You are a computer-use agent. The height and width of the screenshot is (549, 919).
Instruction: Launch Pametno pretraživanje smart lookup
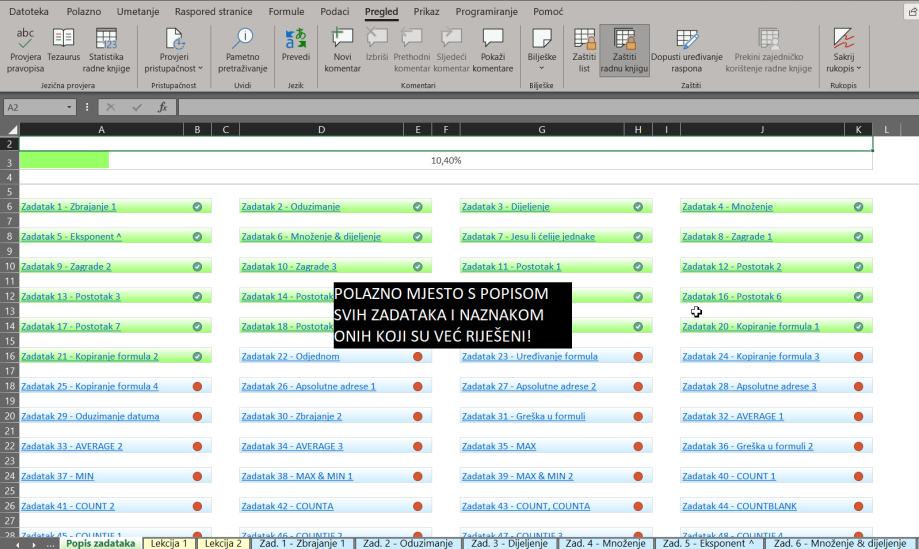[242, 40]
